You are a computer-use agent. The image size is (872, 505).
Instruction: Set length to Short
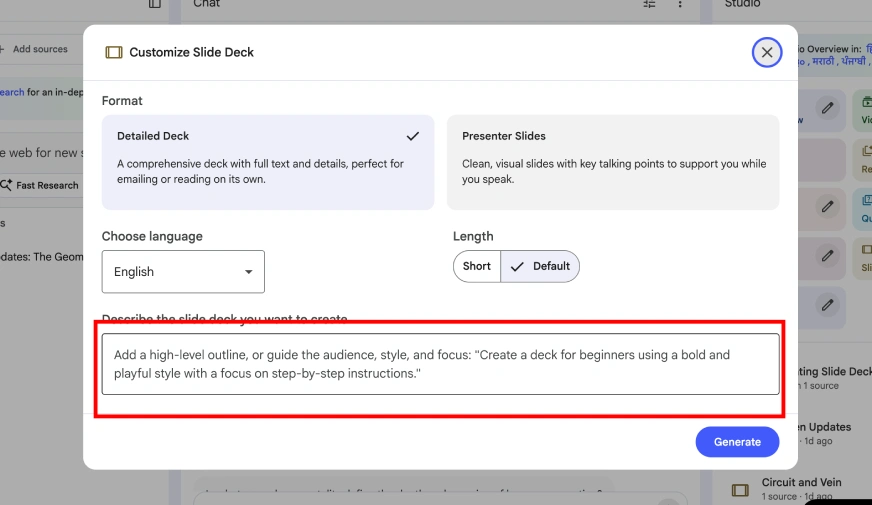[x=477, y=267]
